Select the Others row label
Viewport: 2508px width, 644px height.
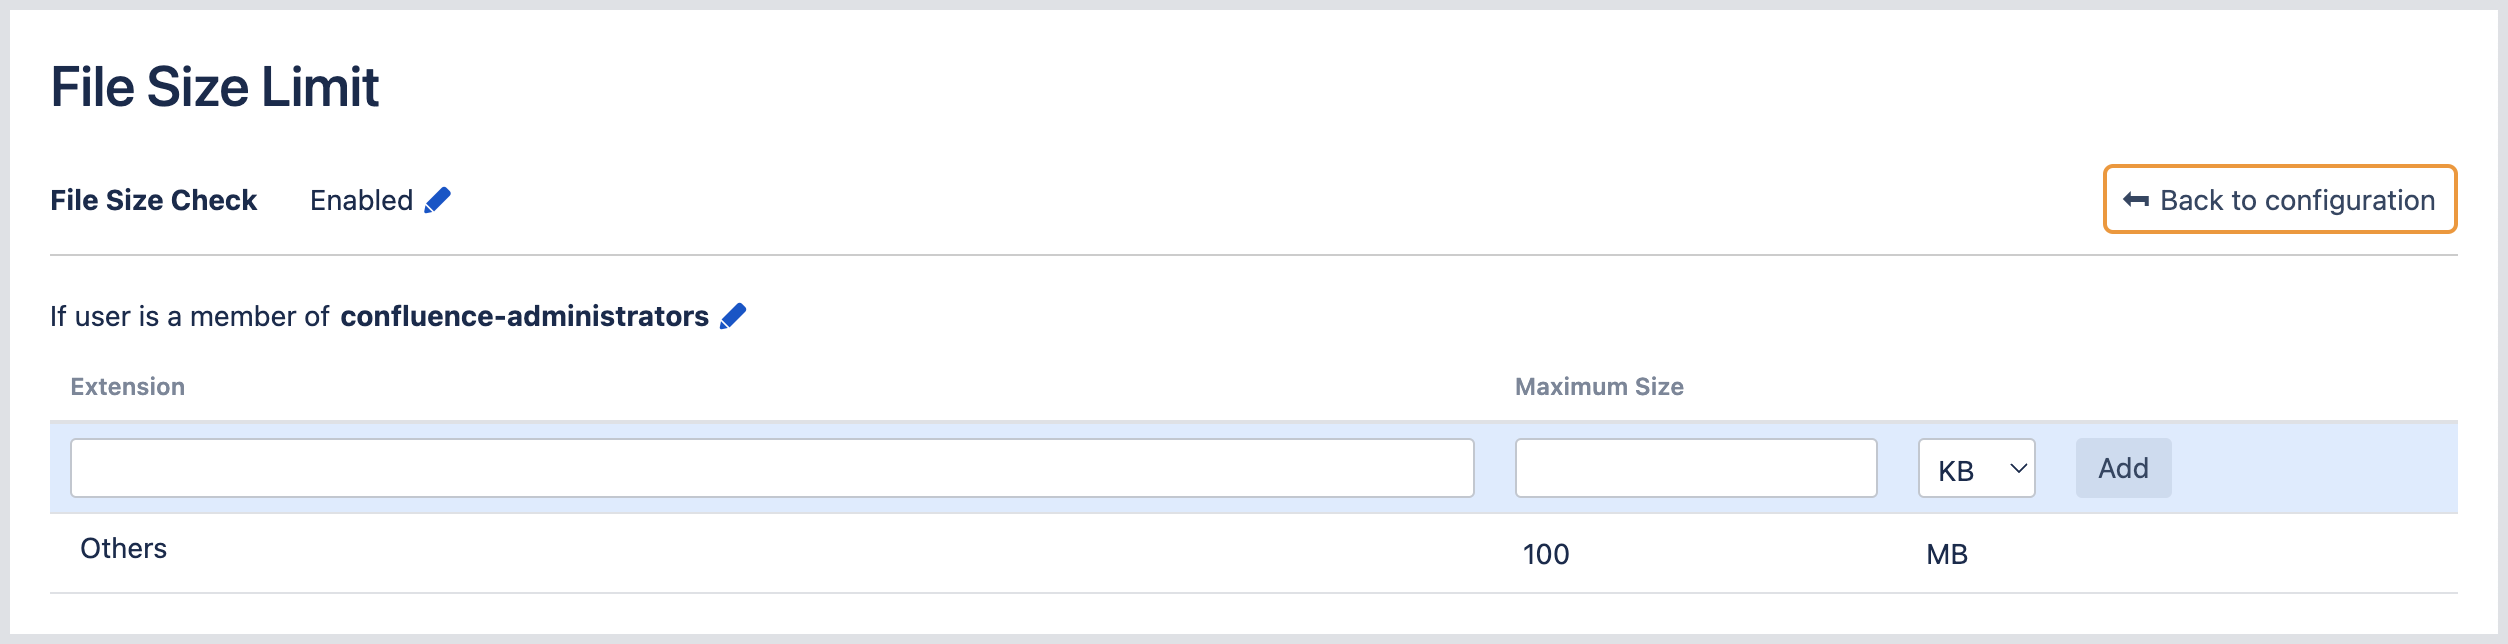point(123,549)
